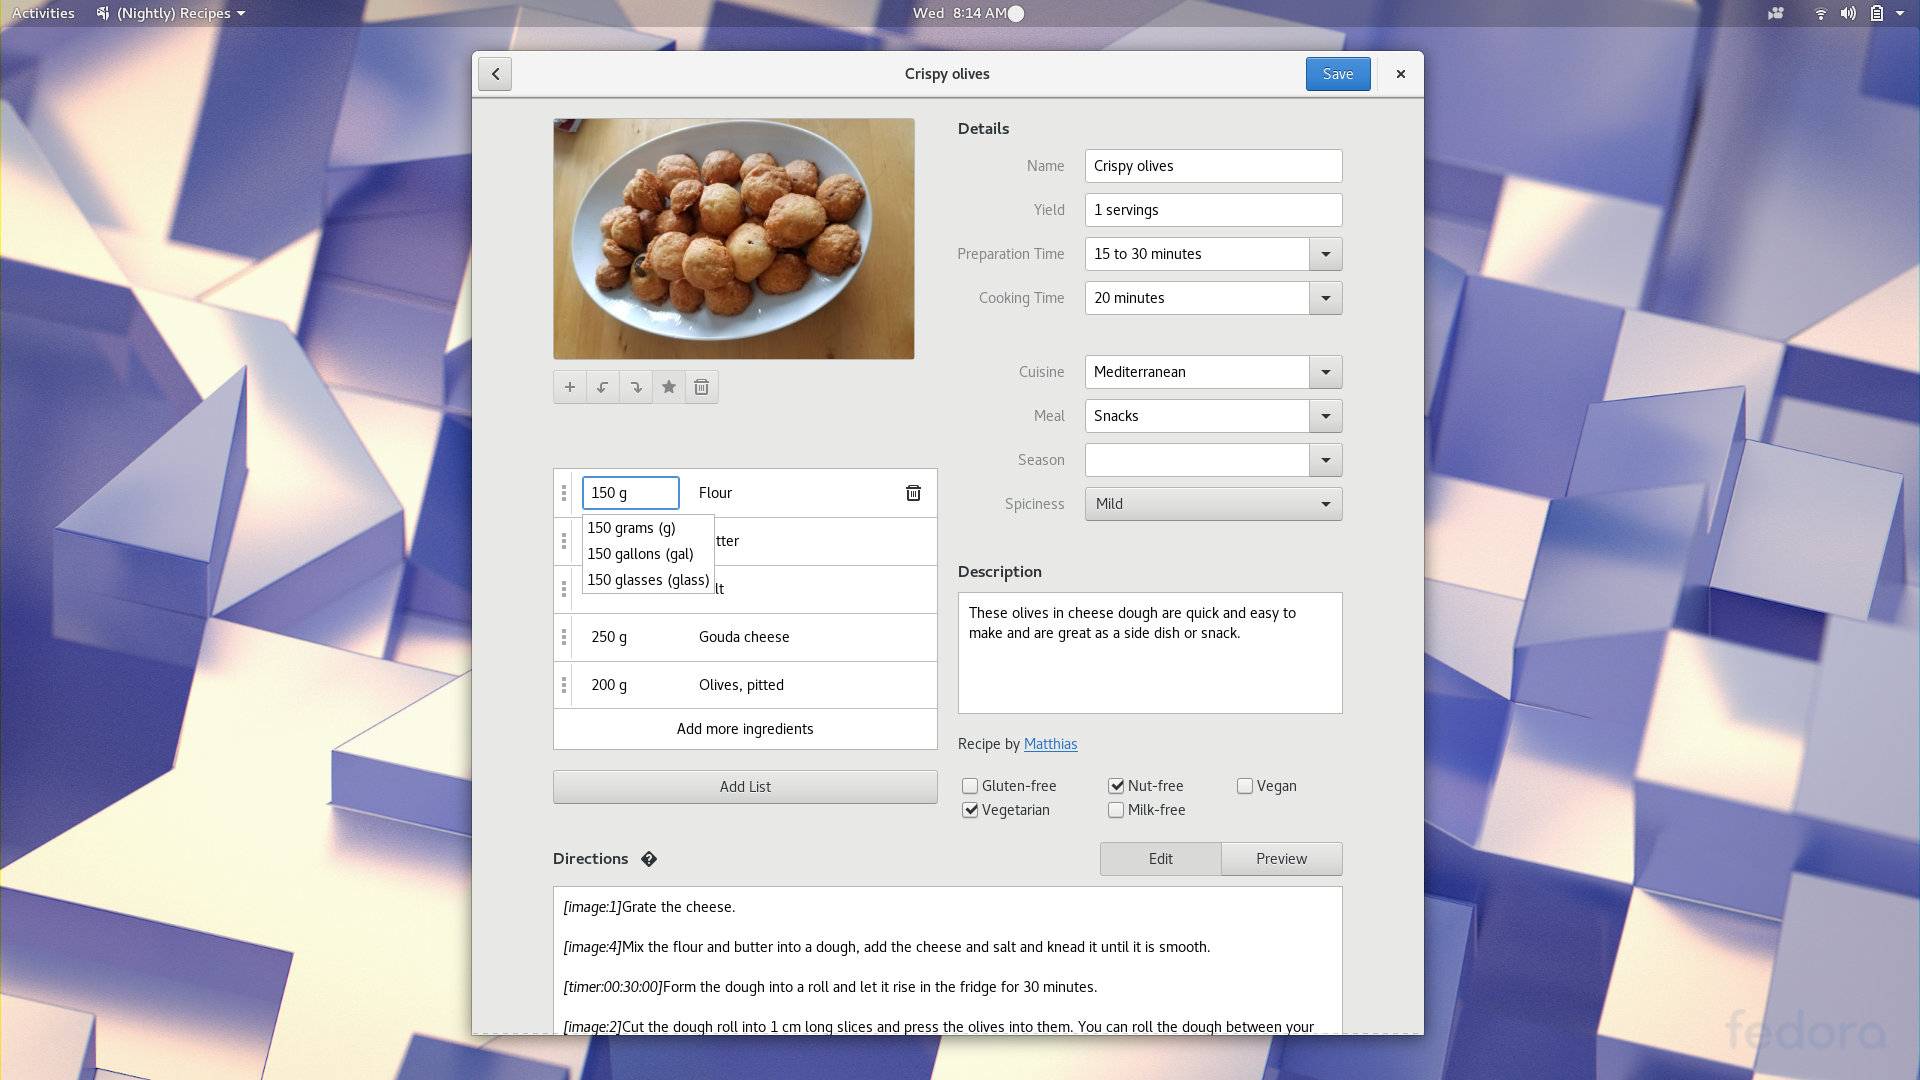Image resolution: width=1920 pixels, height=1080 pixels.
Task: Click the add image plus icon
Action: click(570, 387)
